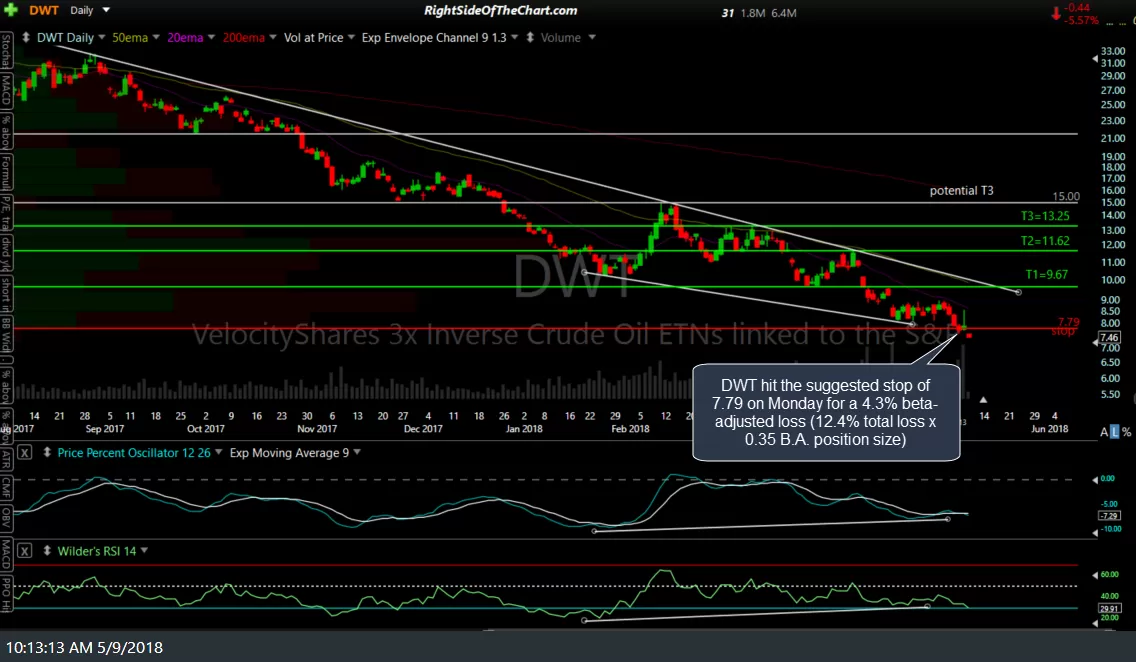Screen dimensions: 1136x662
Task: Close the Wilder's RSI pane
Action: pos(25,551)
